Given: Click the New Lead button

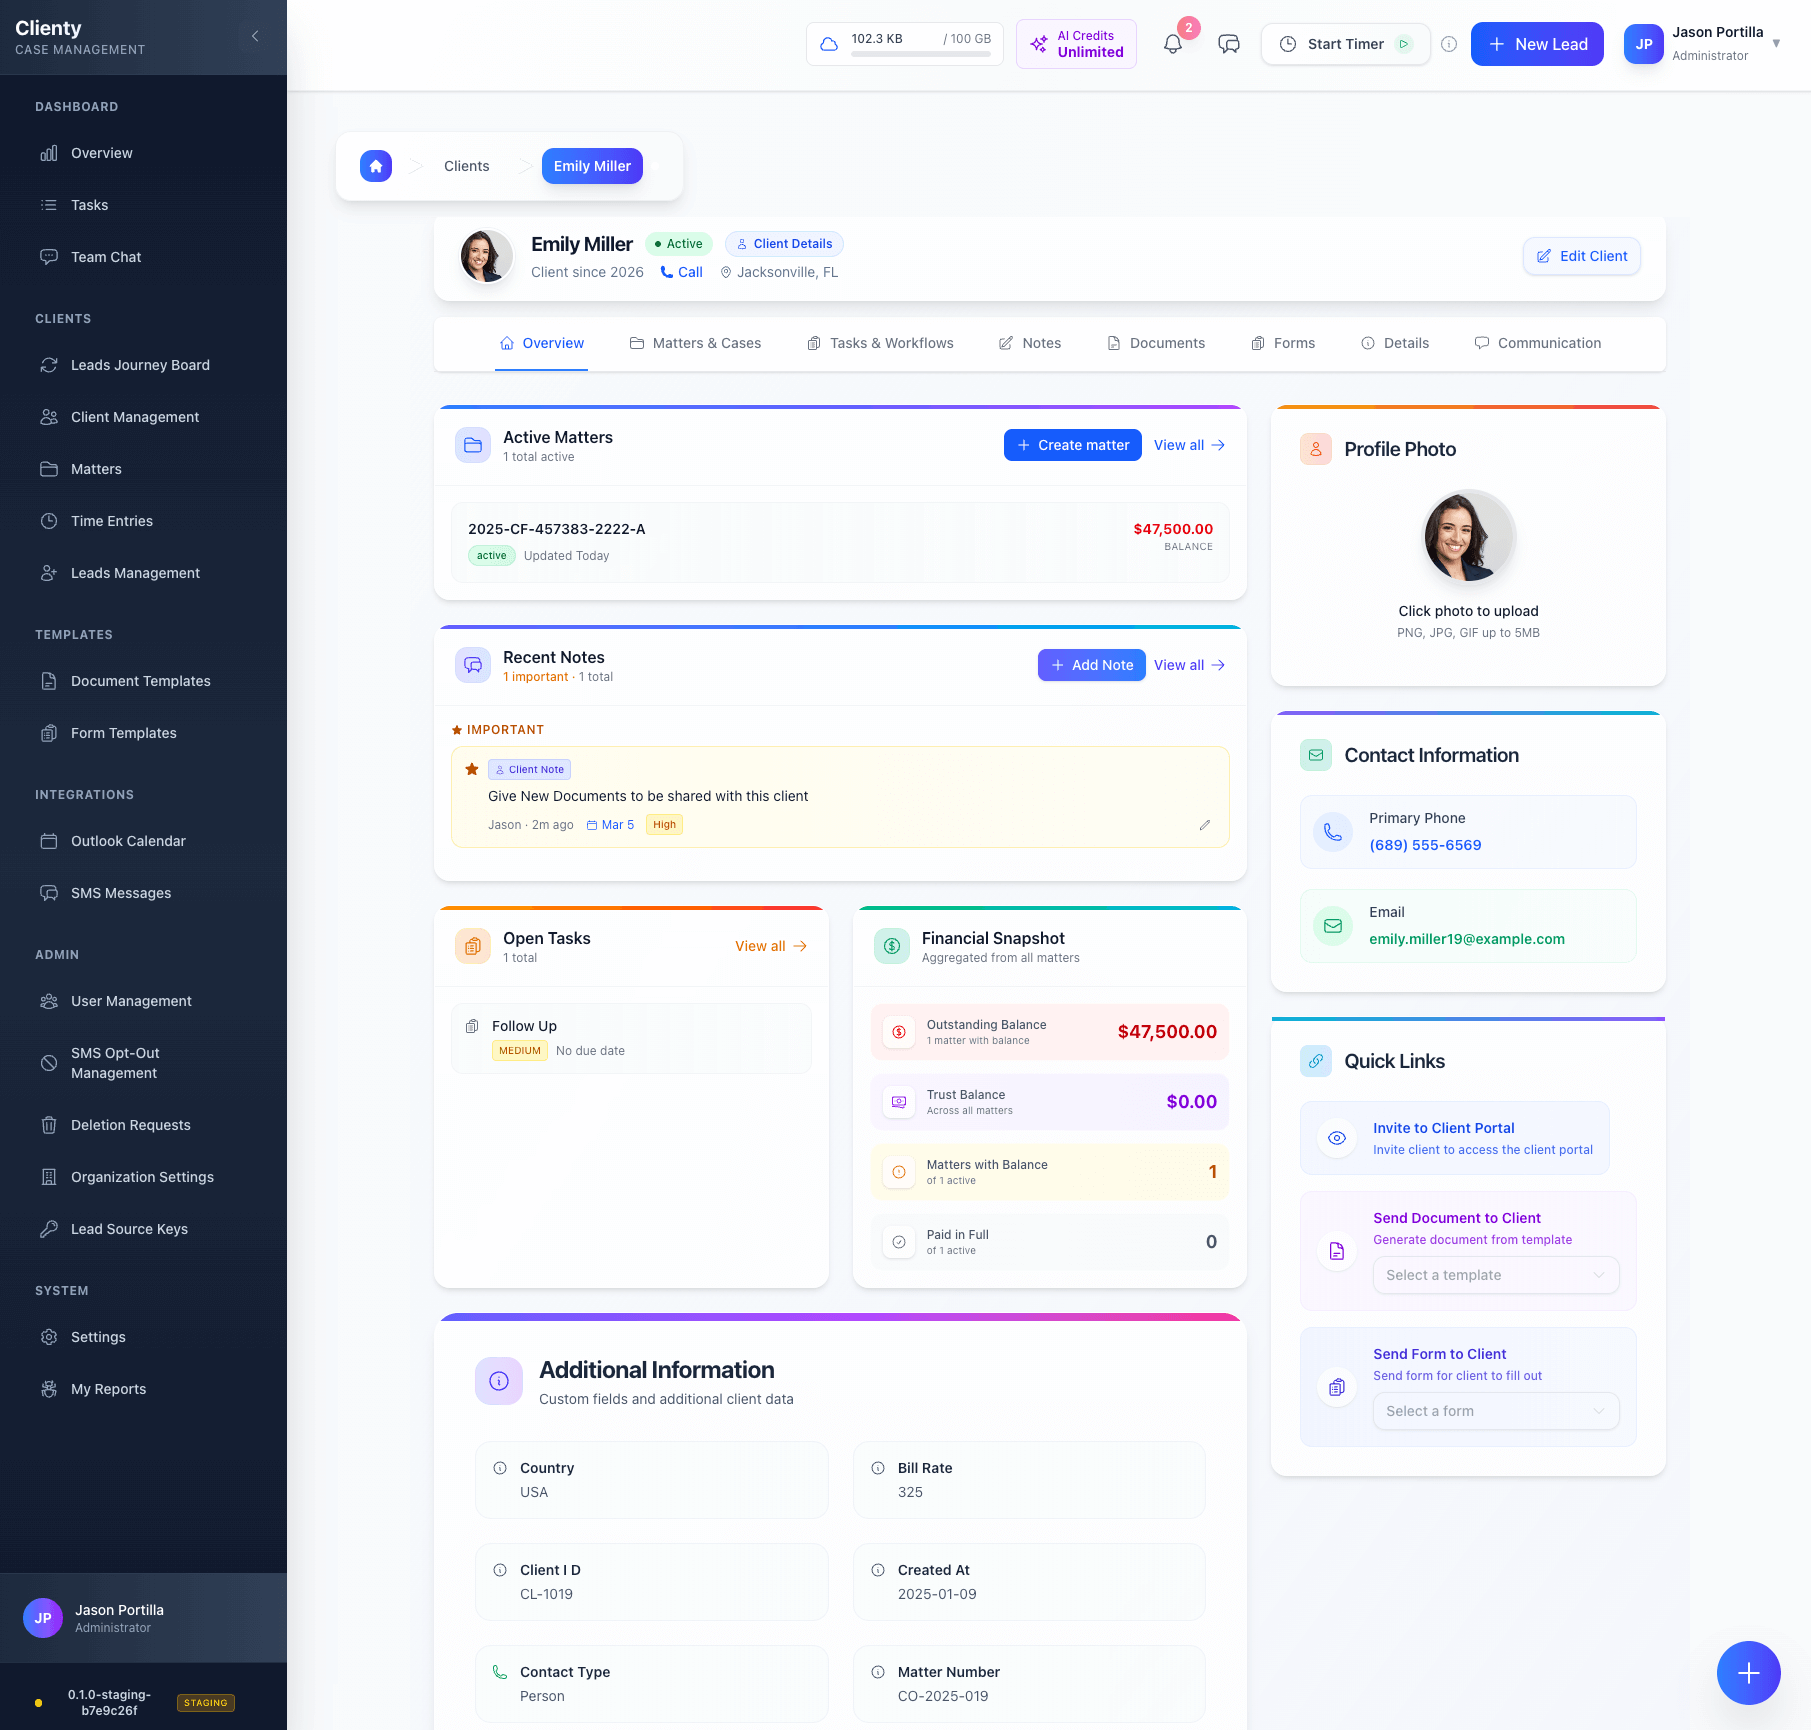Looking at the screenshot, I should [1537, 43].
